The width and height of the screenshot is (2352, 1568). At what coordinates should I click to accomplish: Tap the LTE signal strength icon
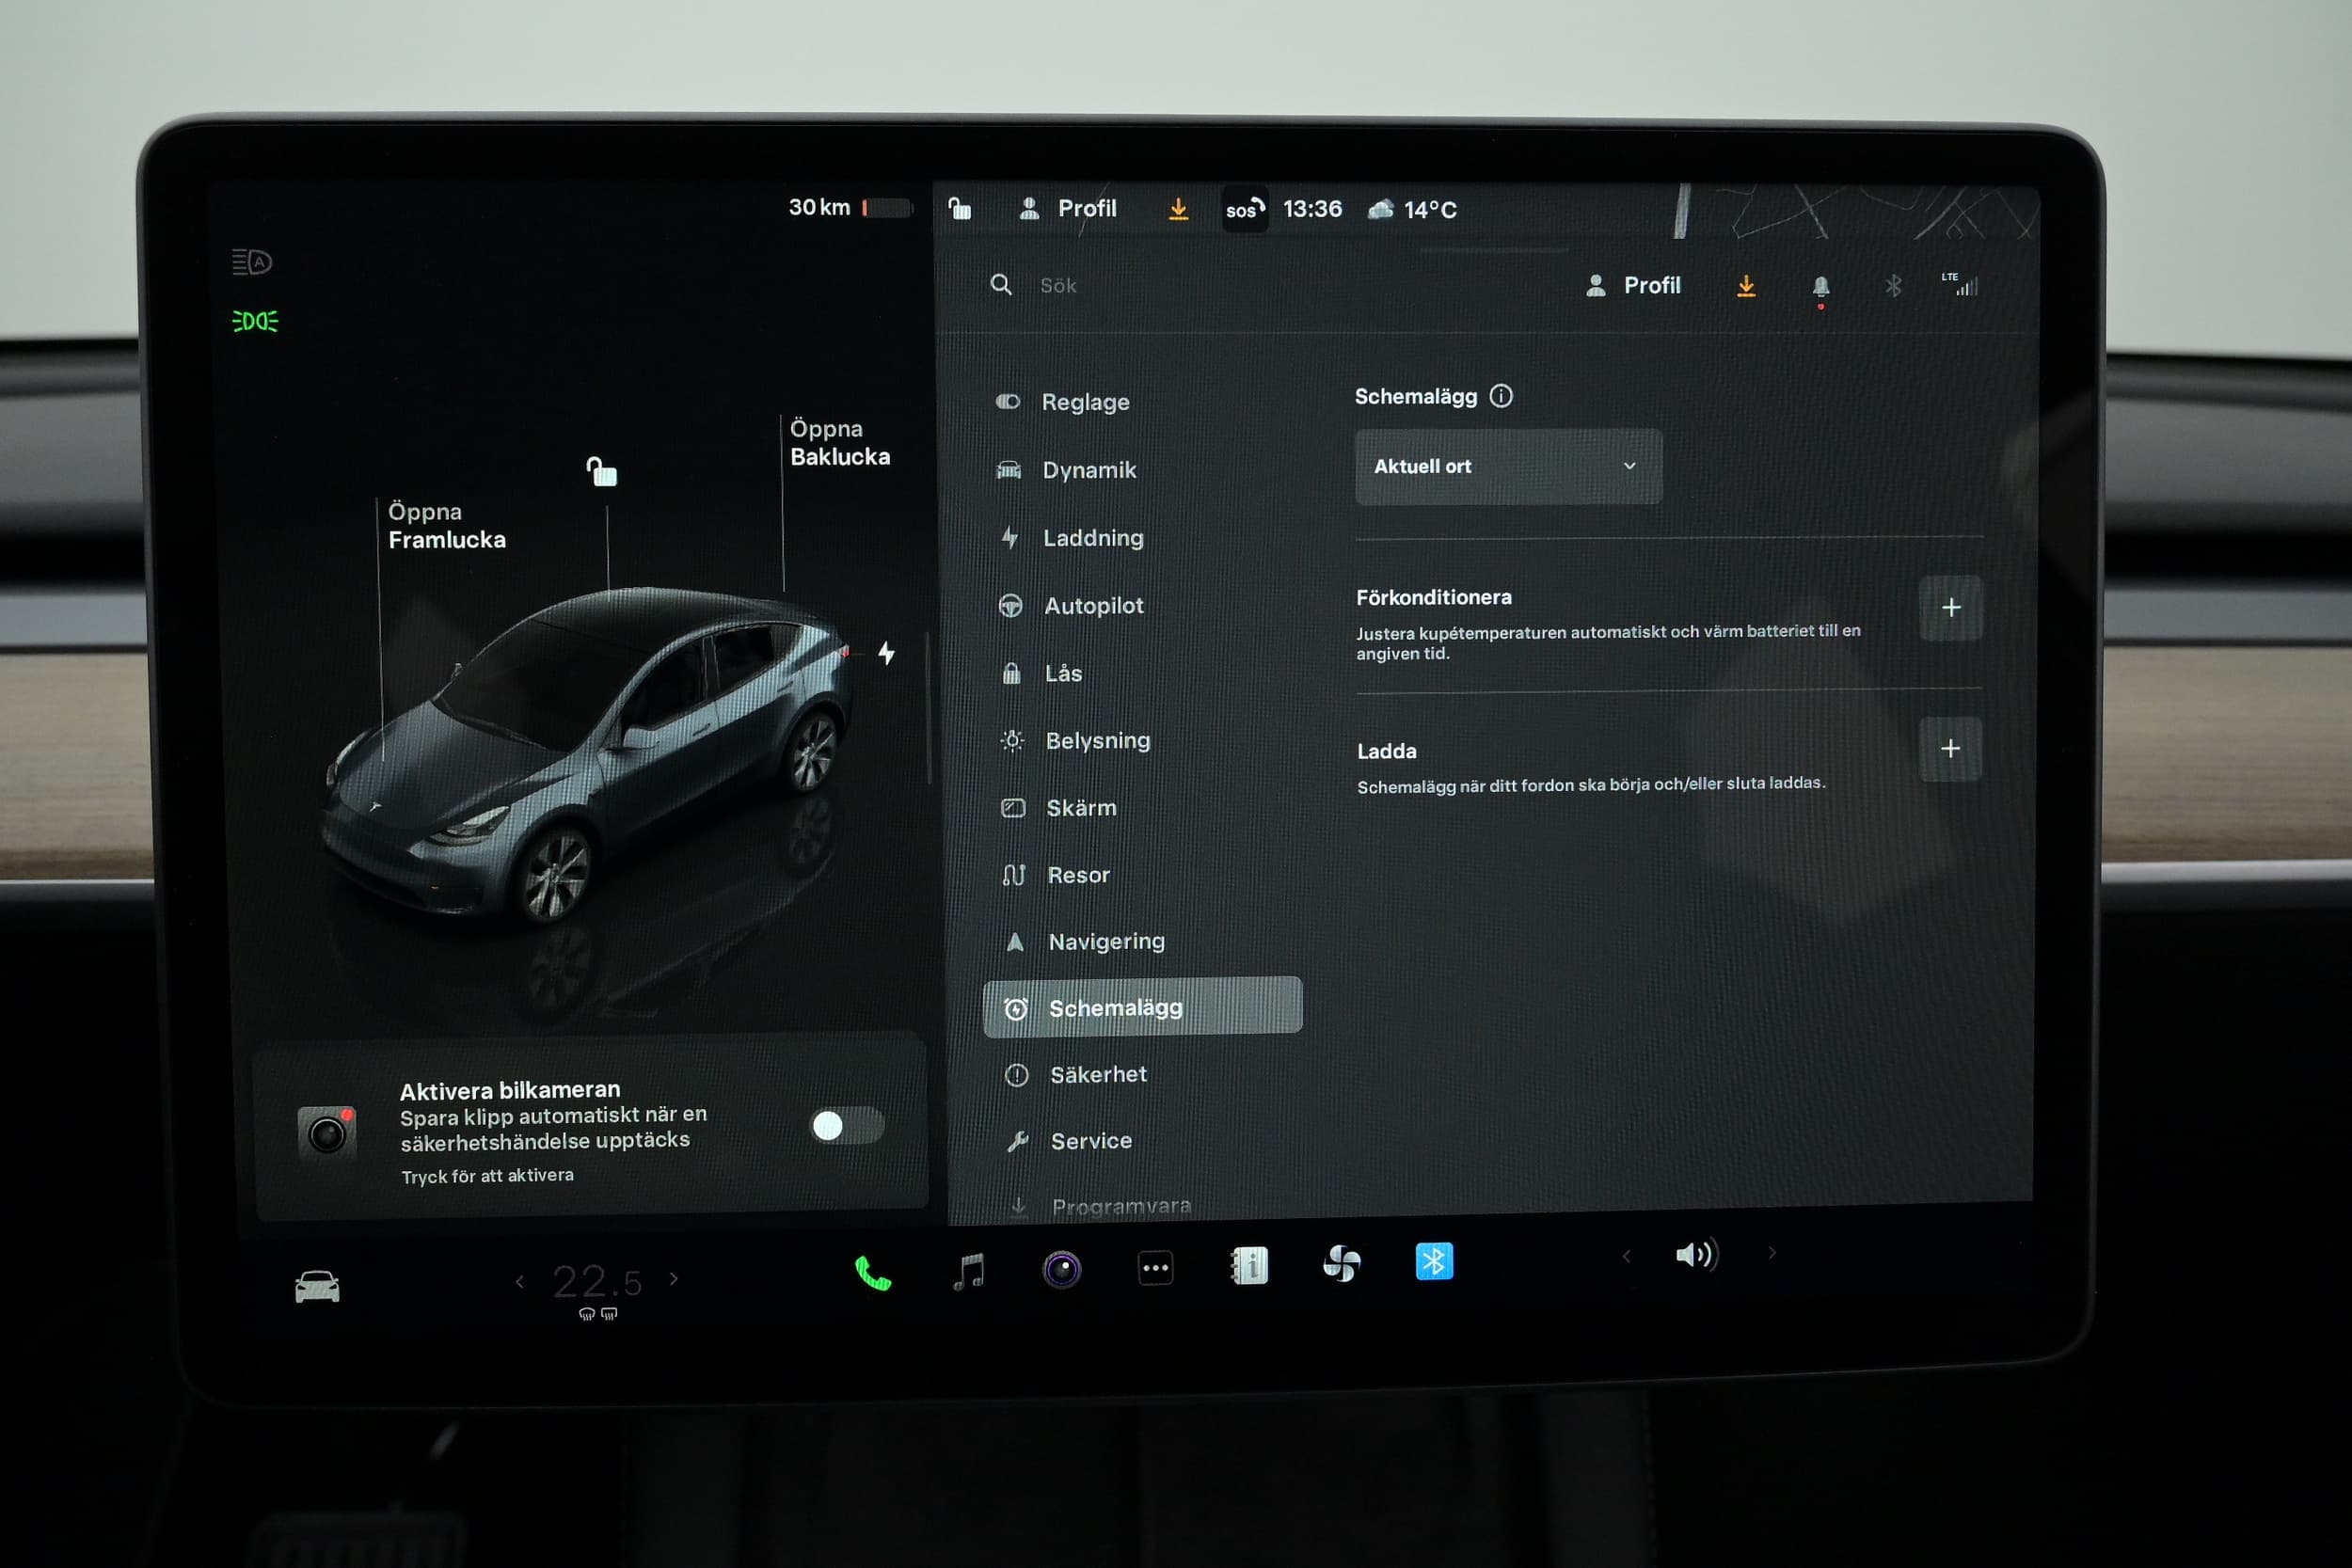tap(1960, 284)
